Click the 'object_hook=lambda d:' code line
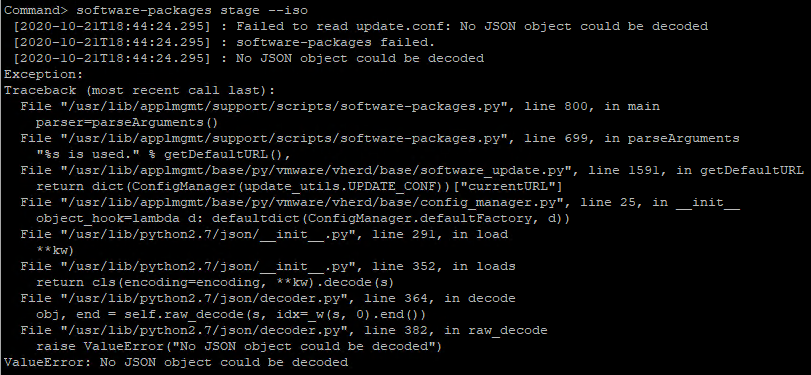The image size is (811, 375). (x=303, y=219)
